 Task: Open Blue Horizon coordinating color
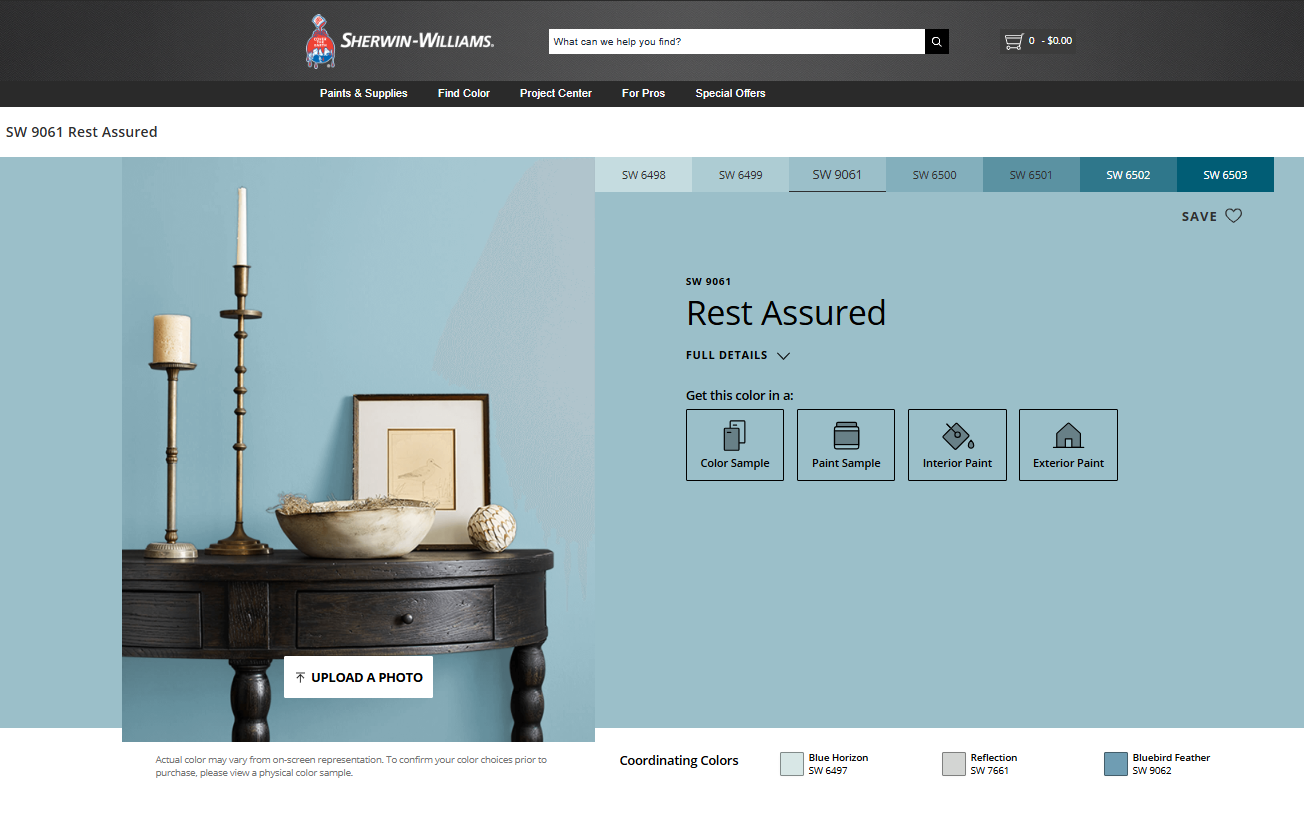coord(792,764)
